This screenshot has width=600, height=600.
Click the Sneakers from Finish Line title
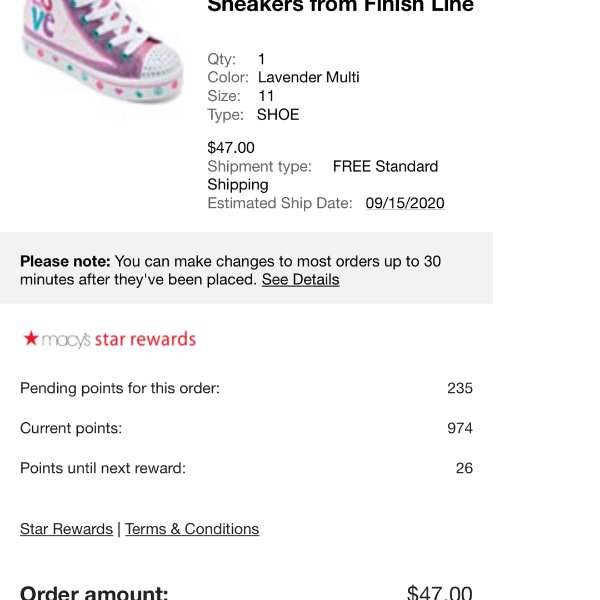coord(340,6)
